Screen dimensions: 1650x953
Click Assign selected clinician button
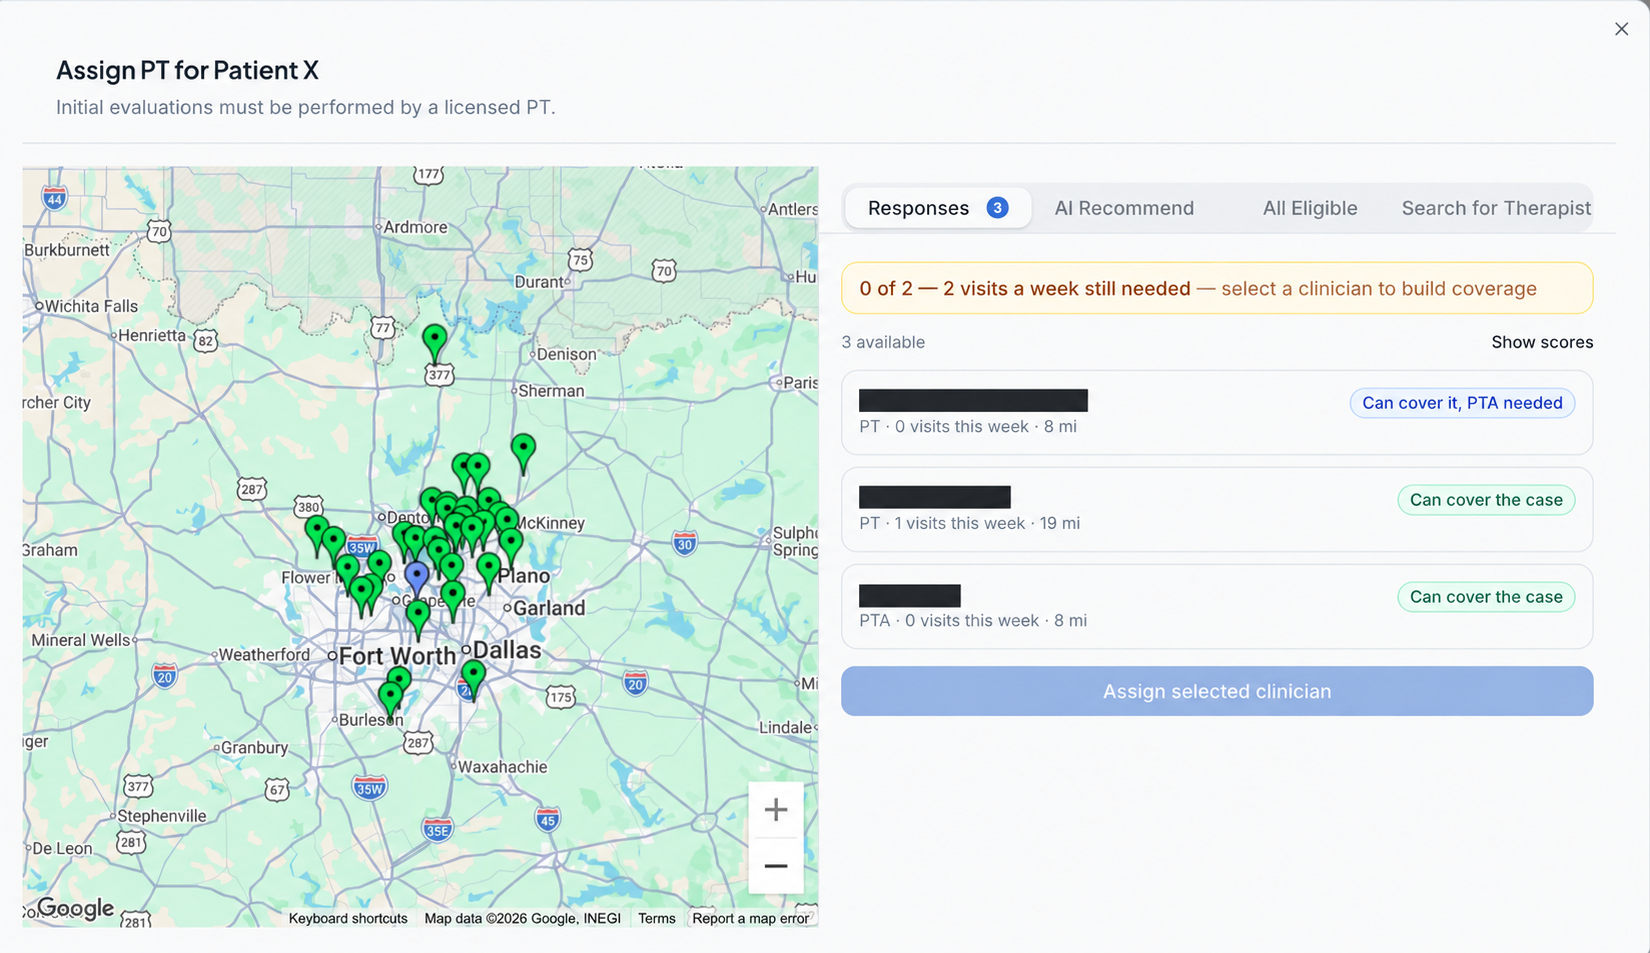click(1217, 691)
